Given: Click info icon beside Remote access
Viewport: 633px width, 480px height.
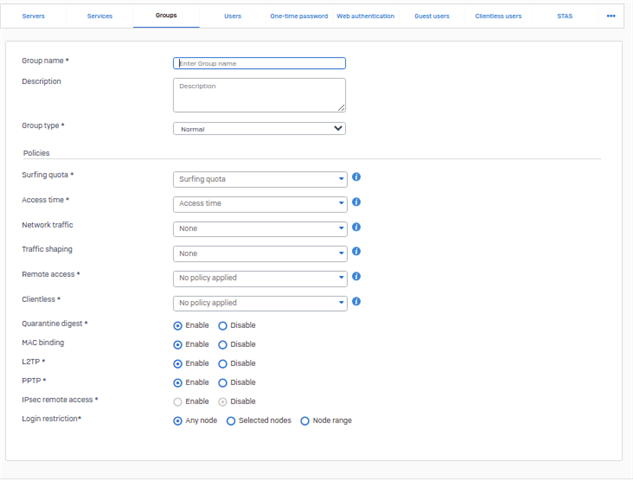Looking at the screenshot, I should (x=356, y=276).
